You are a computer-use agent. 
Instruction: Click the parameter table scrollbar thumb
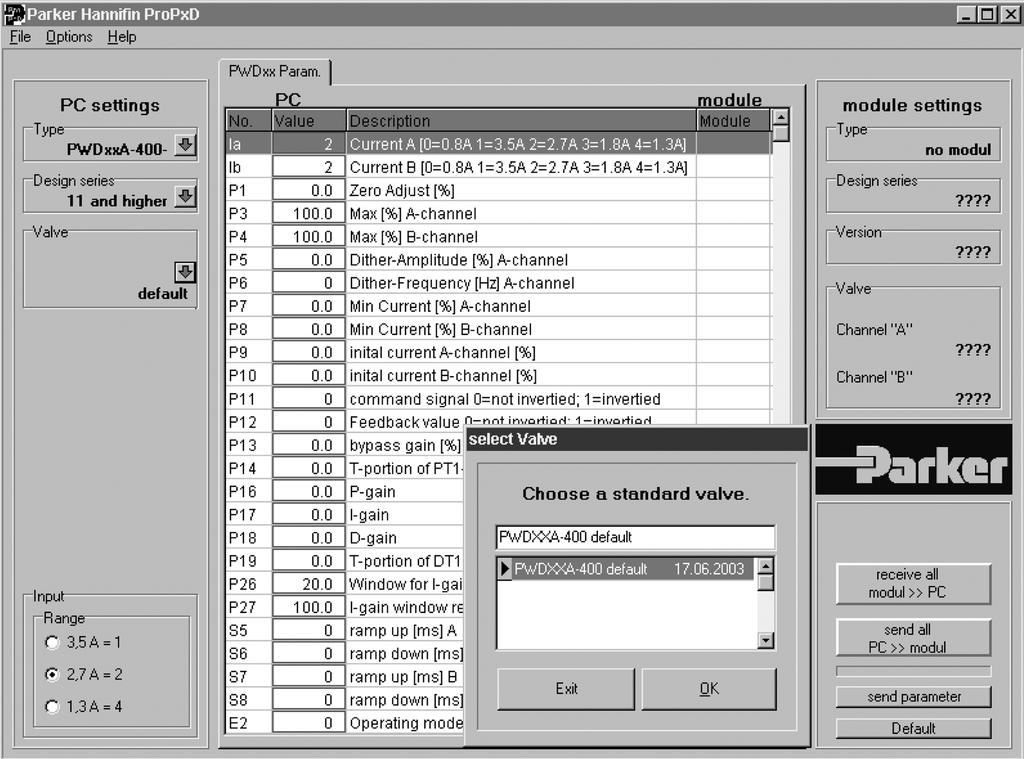pyautogui.click(x=780, y=133)
